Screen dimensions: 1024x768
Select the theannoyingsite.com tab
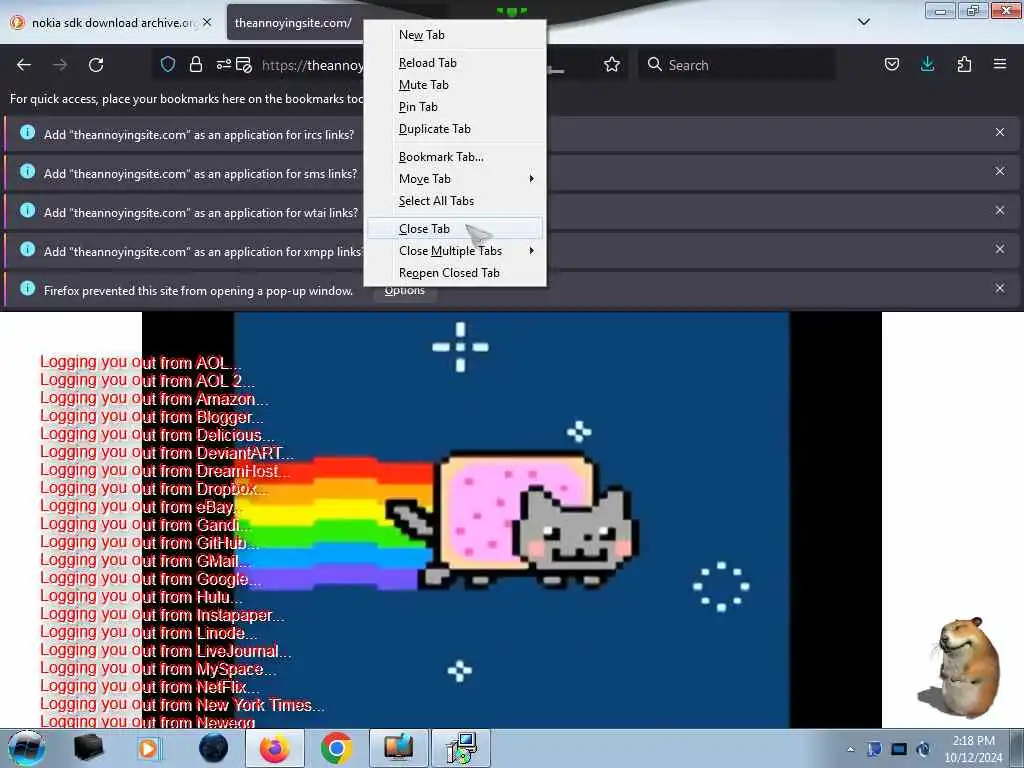[x=295, y=23]
